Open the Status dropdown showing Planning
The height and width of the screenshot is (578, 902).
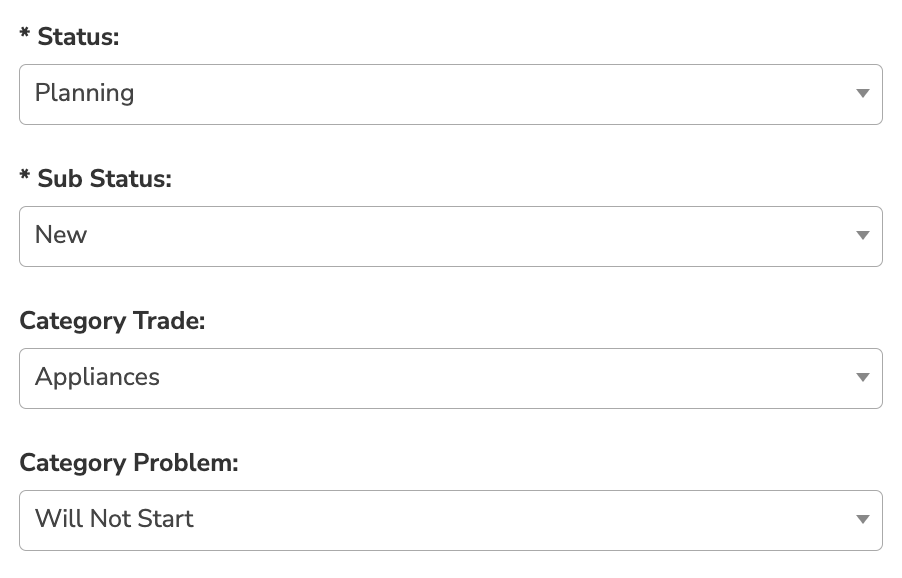pos(450,94)
